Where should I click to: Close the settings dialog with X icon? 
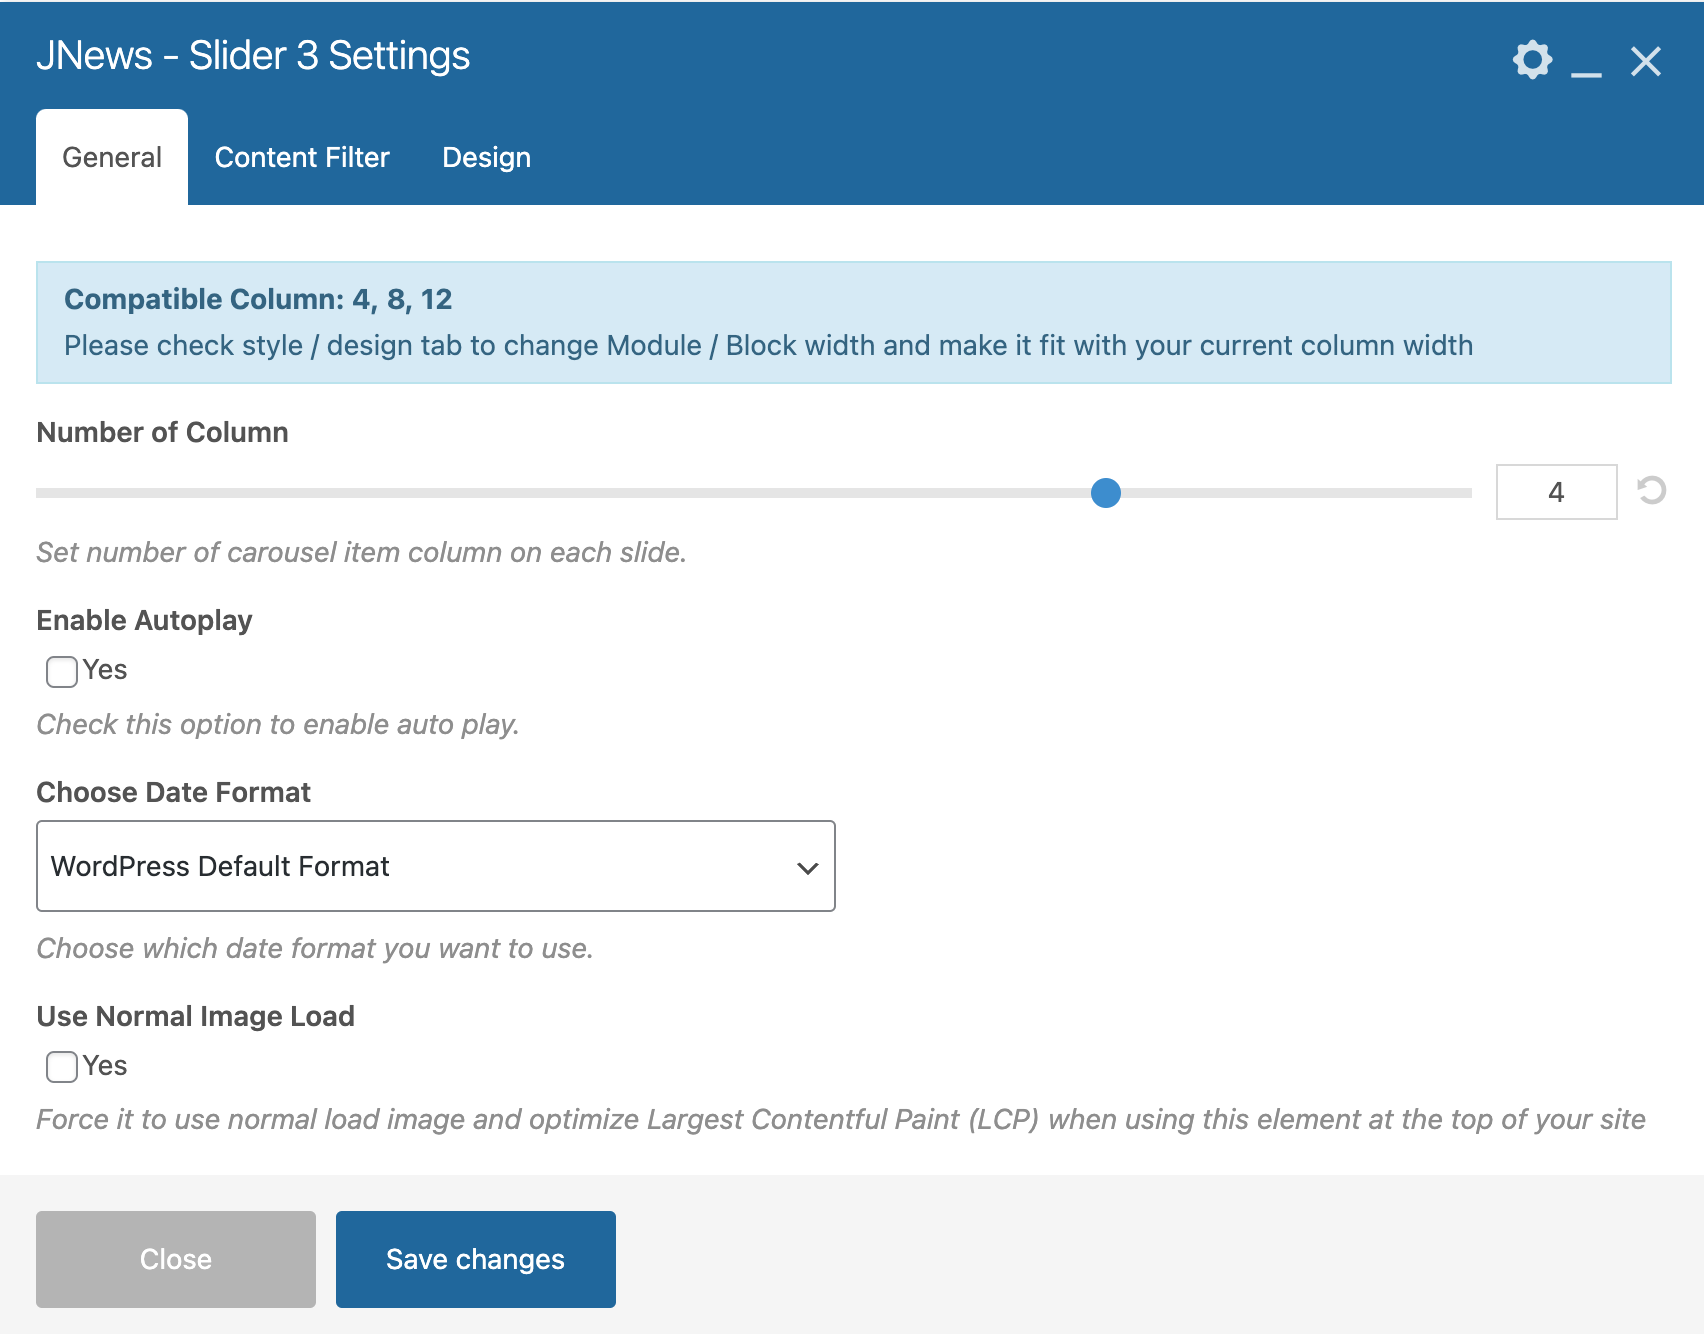click(1646, 62)
